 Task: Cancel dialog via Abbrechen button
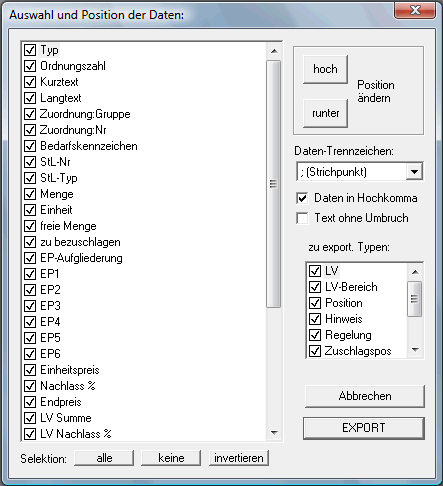pos(365,396)
